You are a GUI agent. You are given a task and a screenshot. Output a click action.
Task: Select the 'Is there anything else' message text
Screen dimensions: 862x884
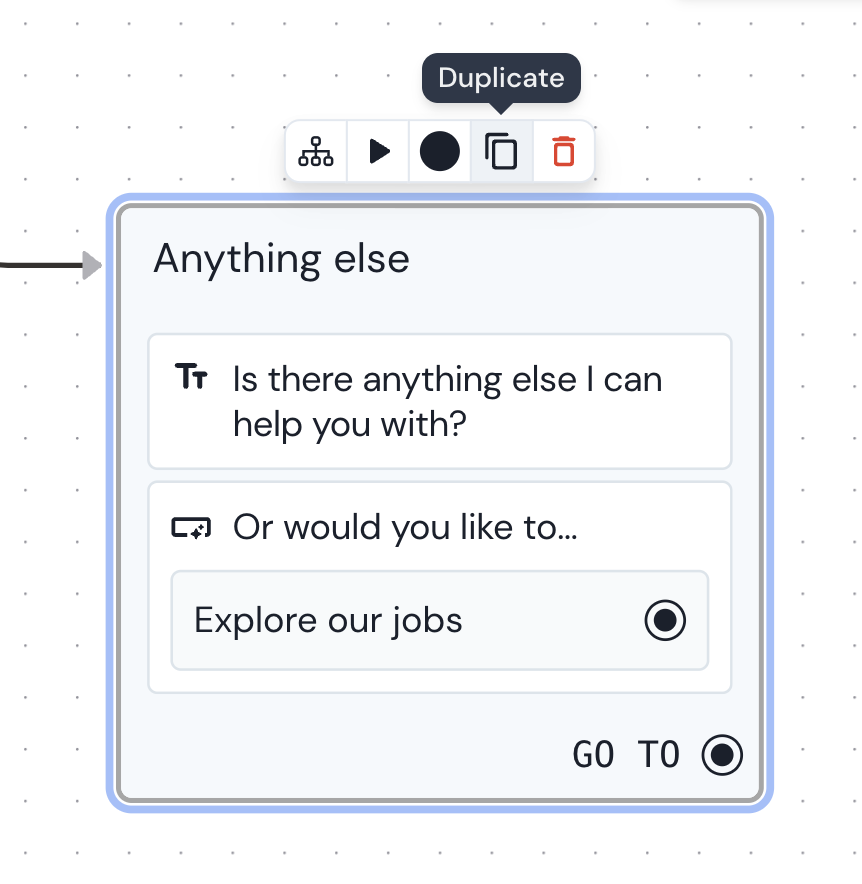[x=447, y=401]
